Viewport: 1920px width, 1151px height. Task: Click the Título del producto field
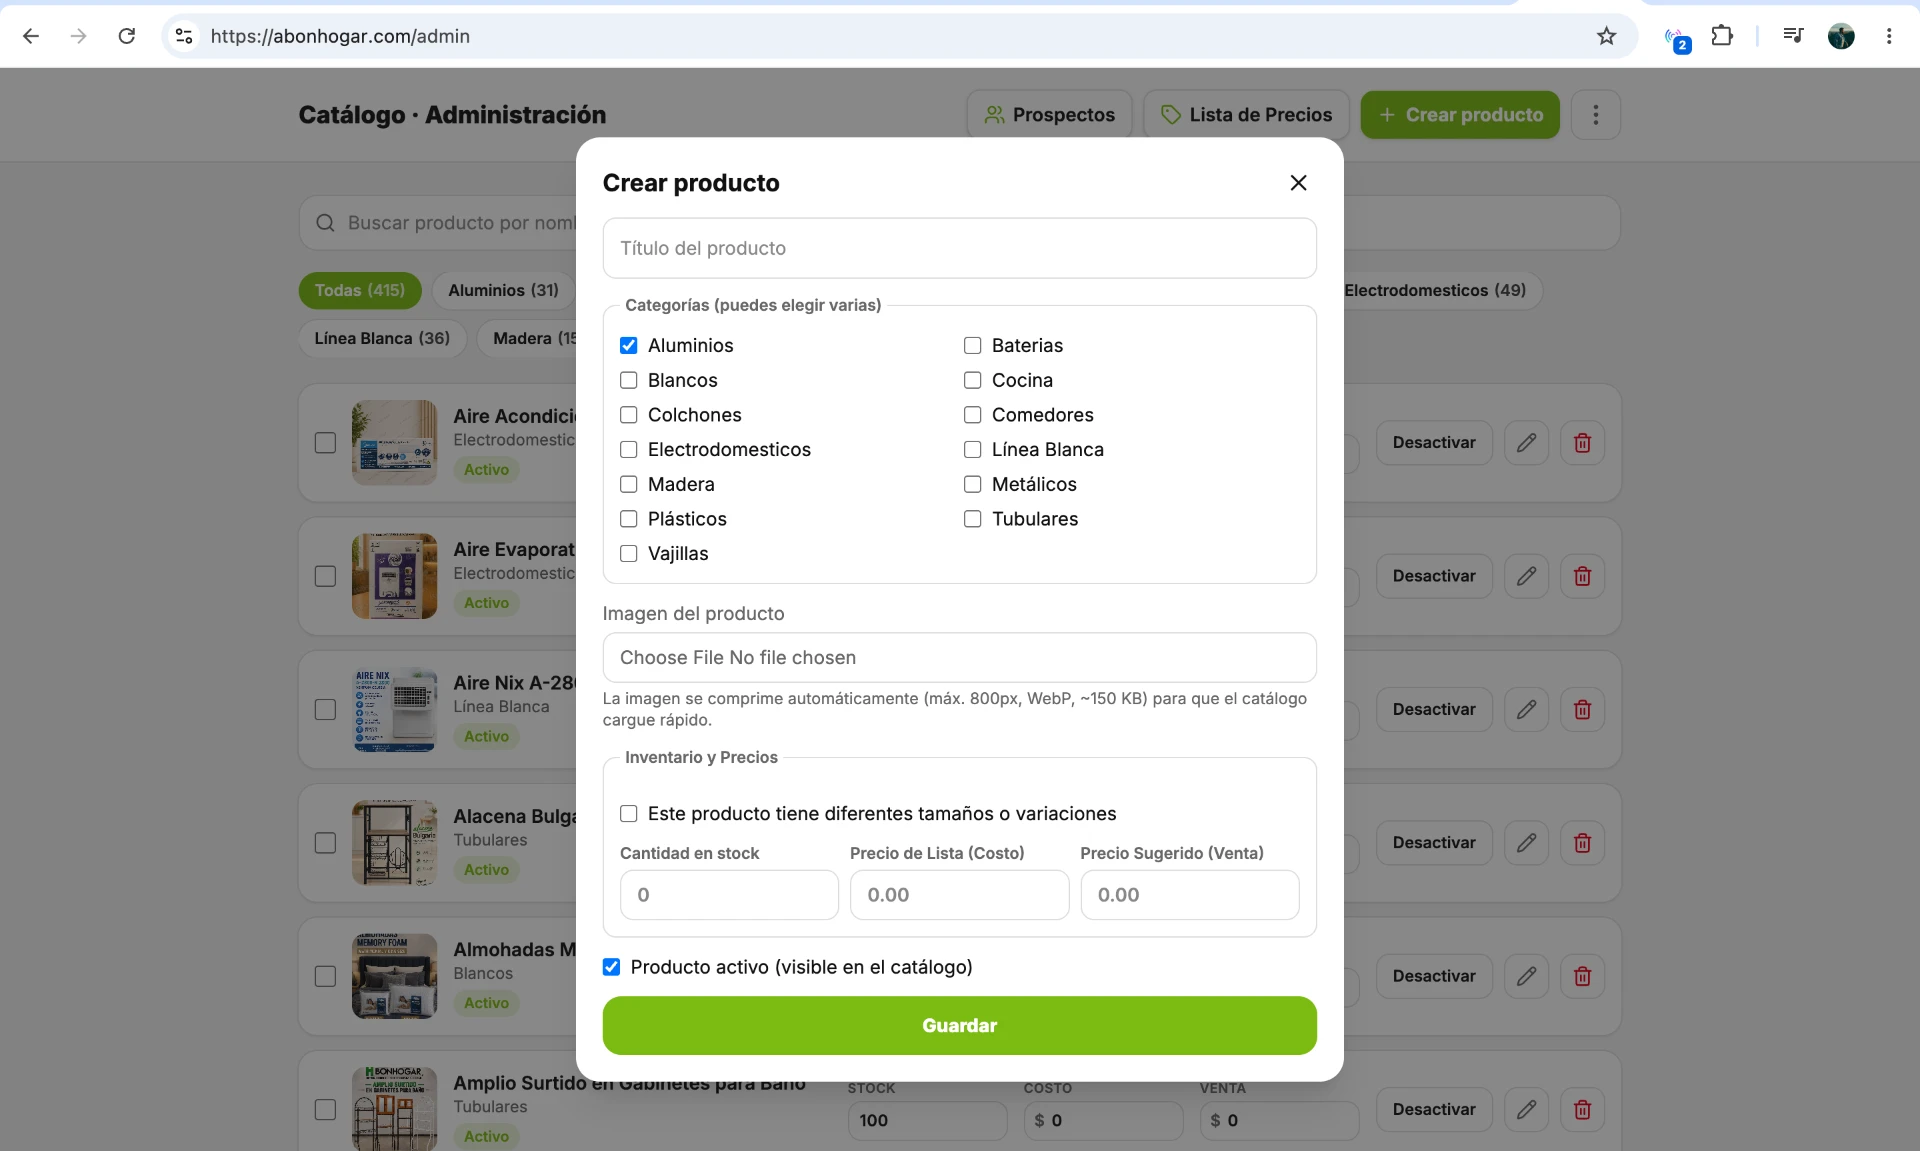click(x=959, y=248)
